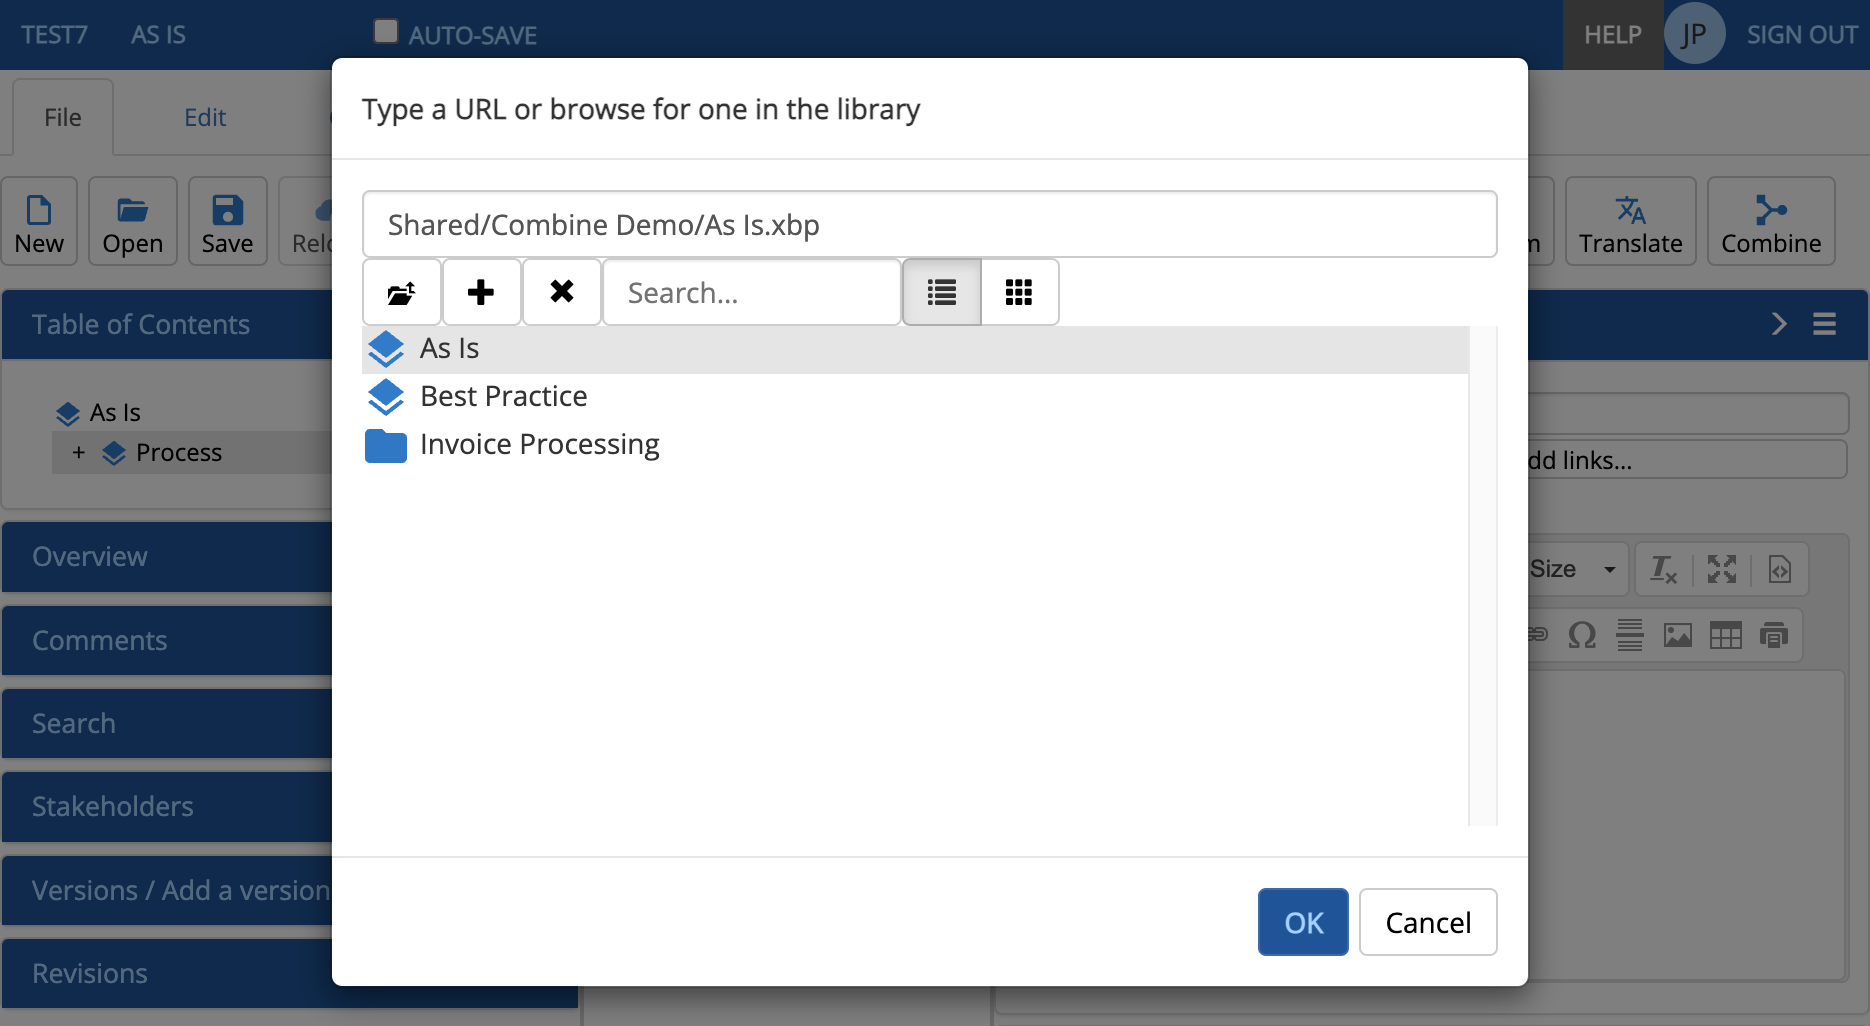Click the insert table icon
The height and width of the screenshot is (1026, 1870).
[x=1725, y=635]
